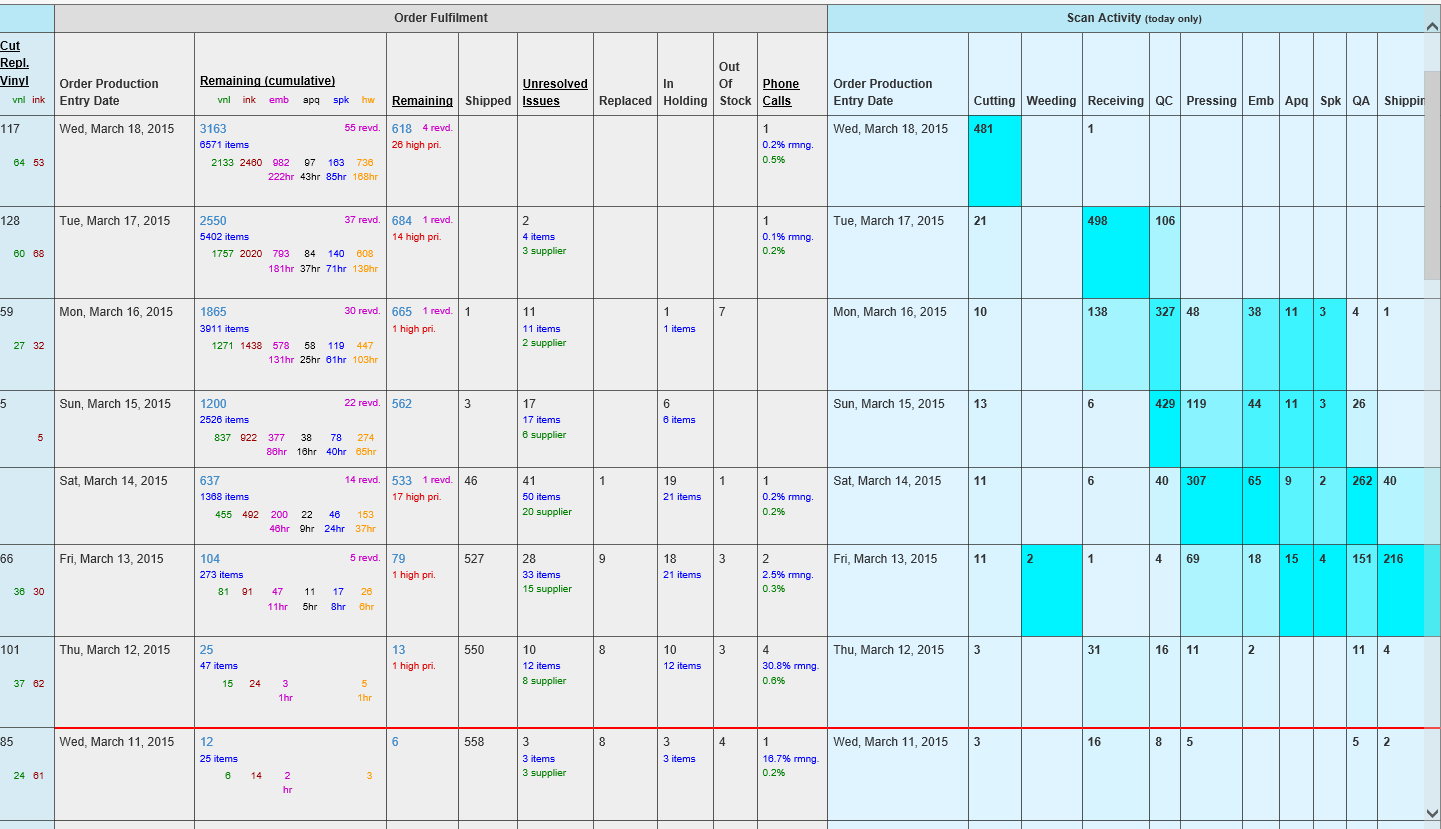Image resolution: width=1441 pixels, height=829 pixels.
Task: Click the Pressing cell showing 307
Action: point(1211,505)
